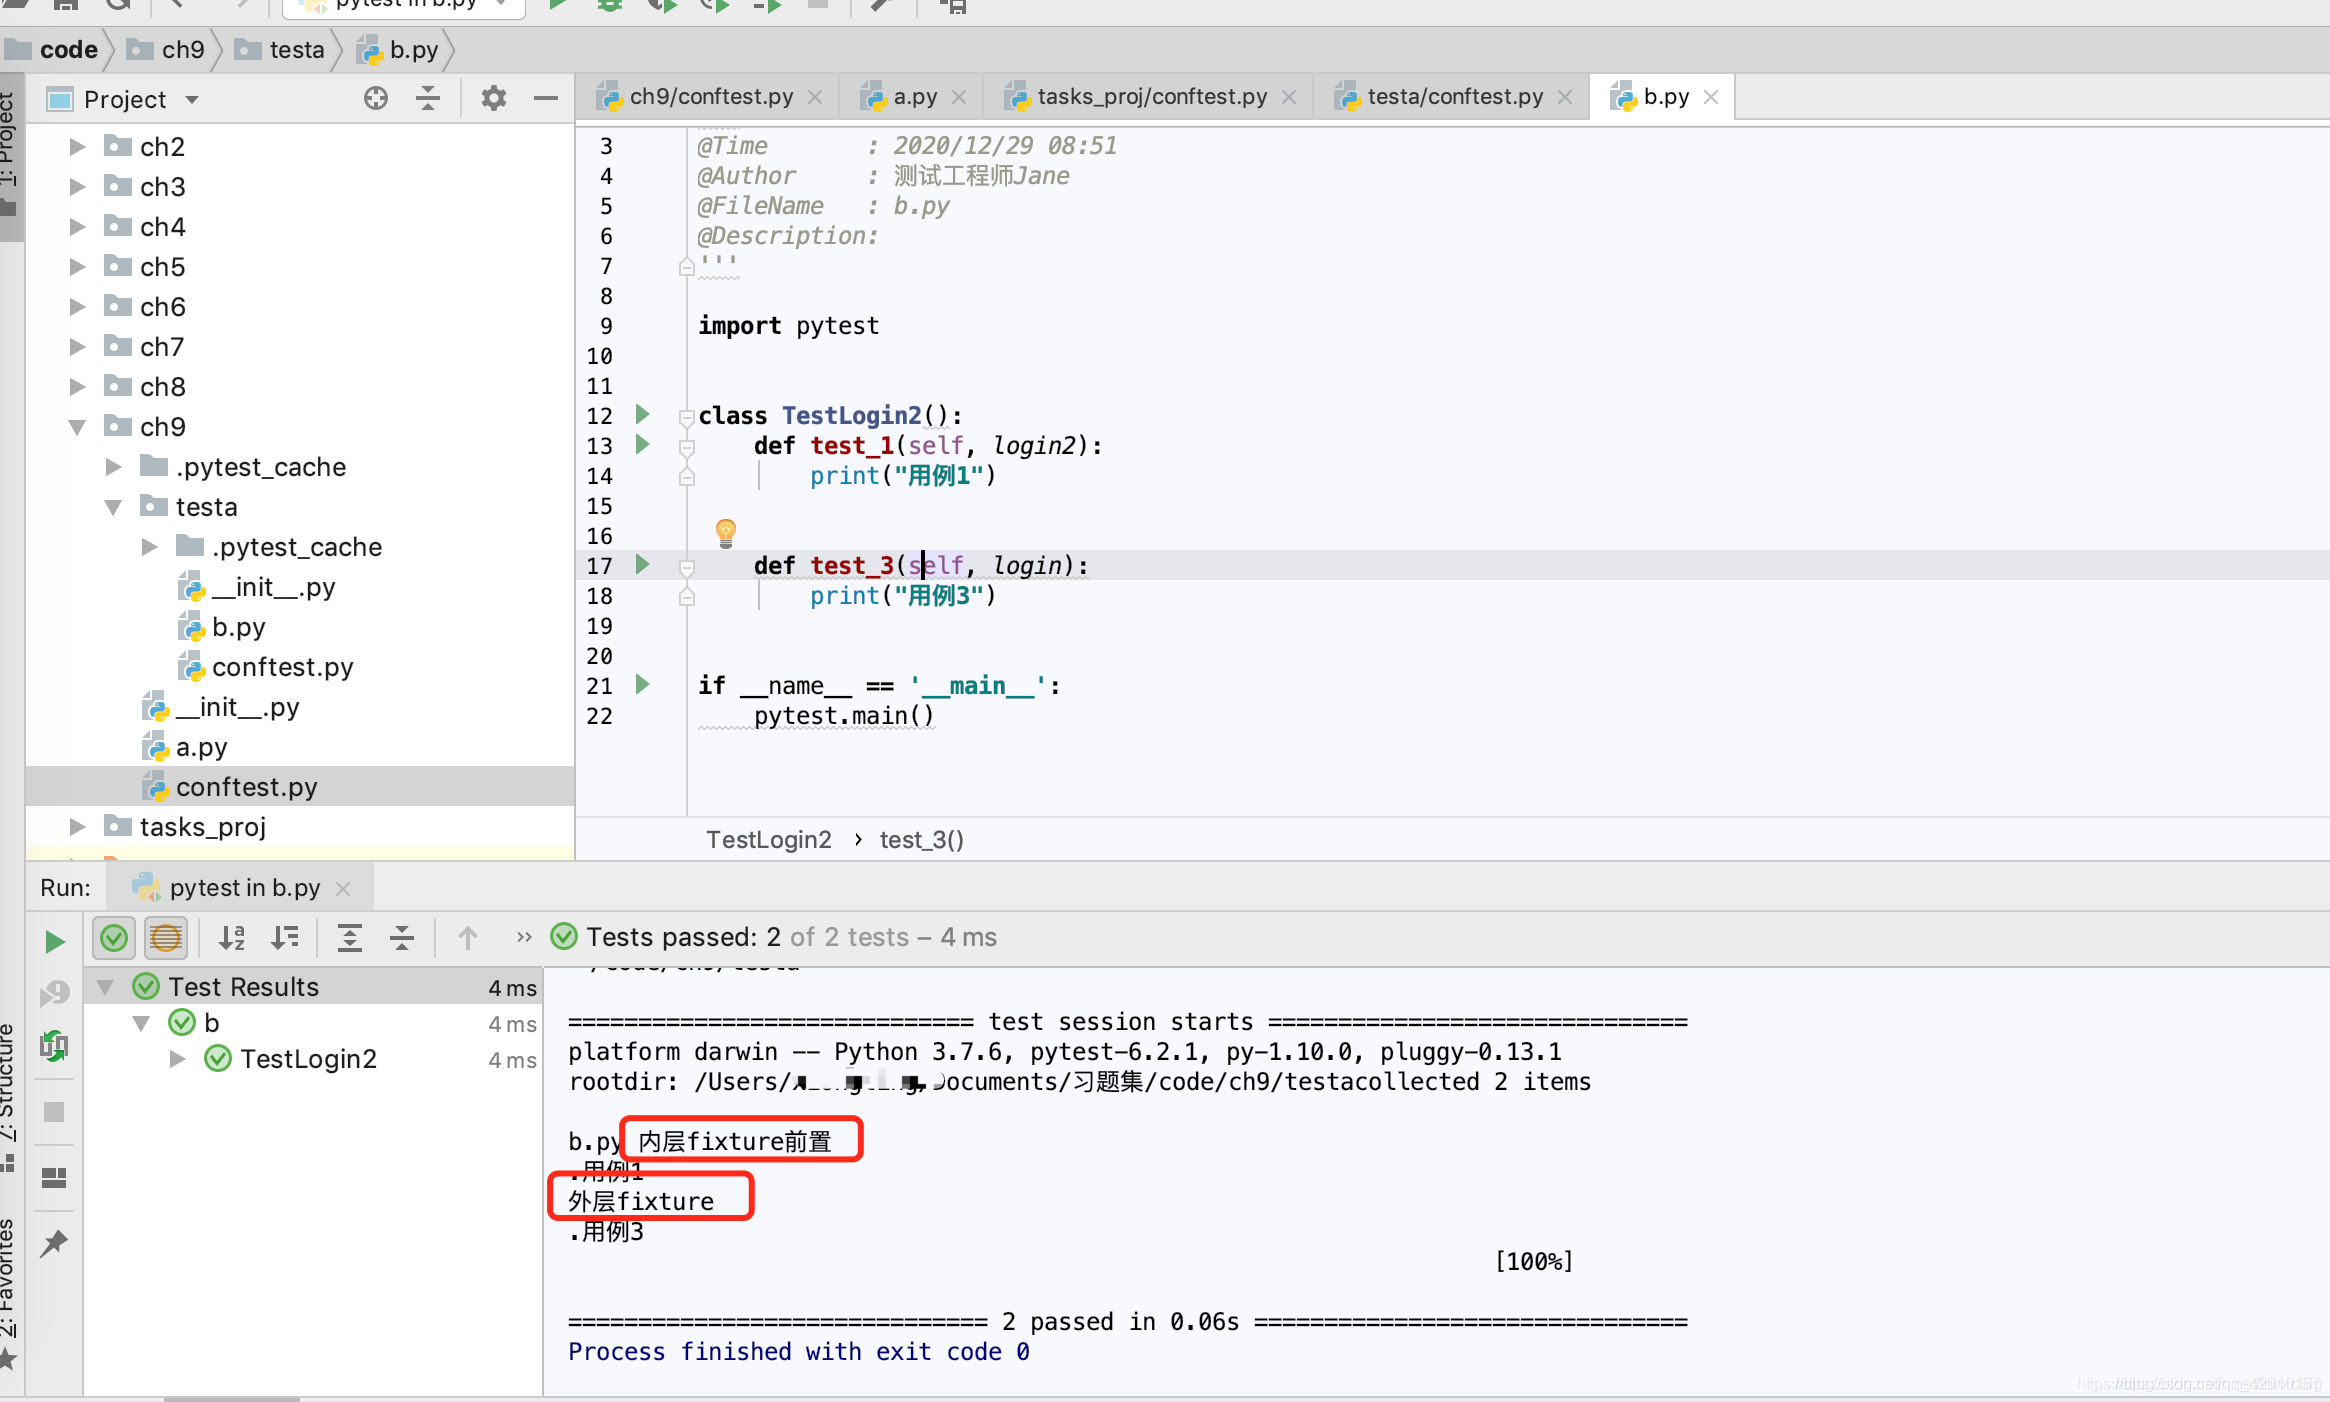This screenshot has width=2330, height=1402.
Task: Close the ch9/conftest.py tab
Action: click(815, 97)
